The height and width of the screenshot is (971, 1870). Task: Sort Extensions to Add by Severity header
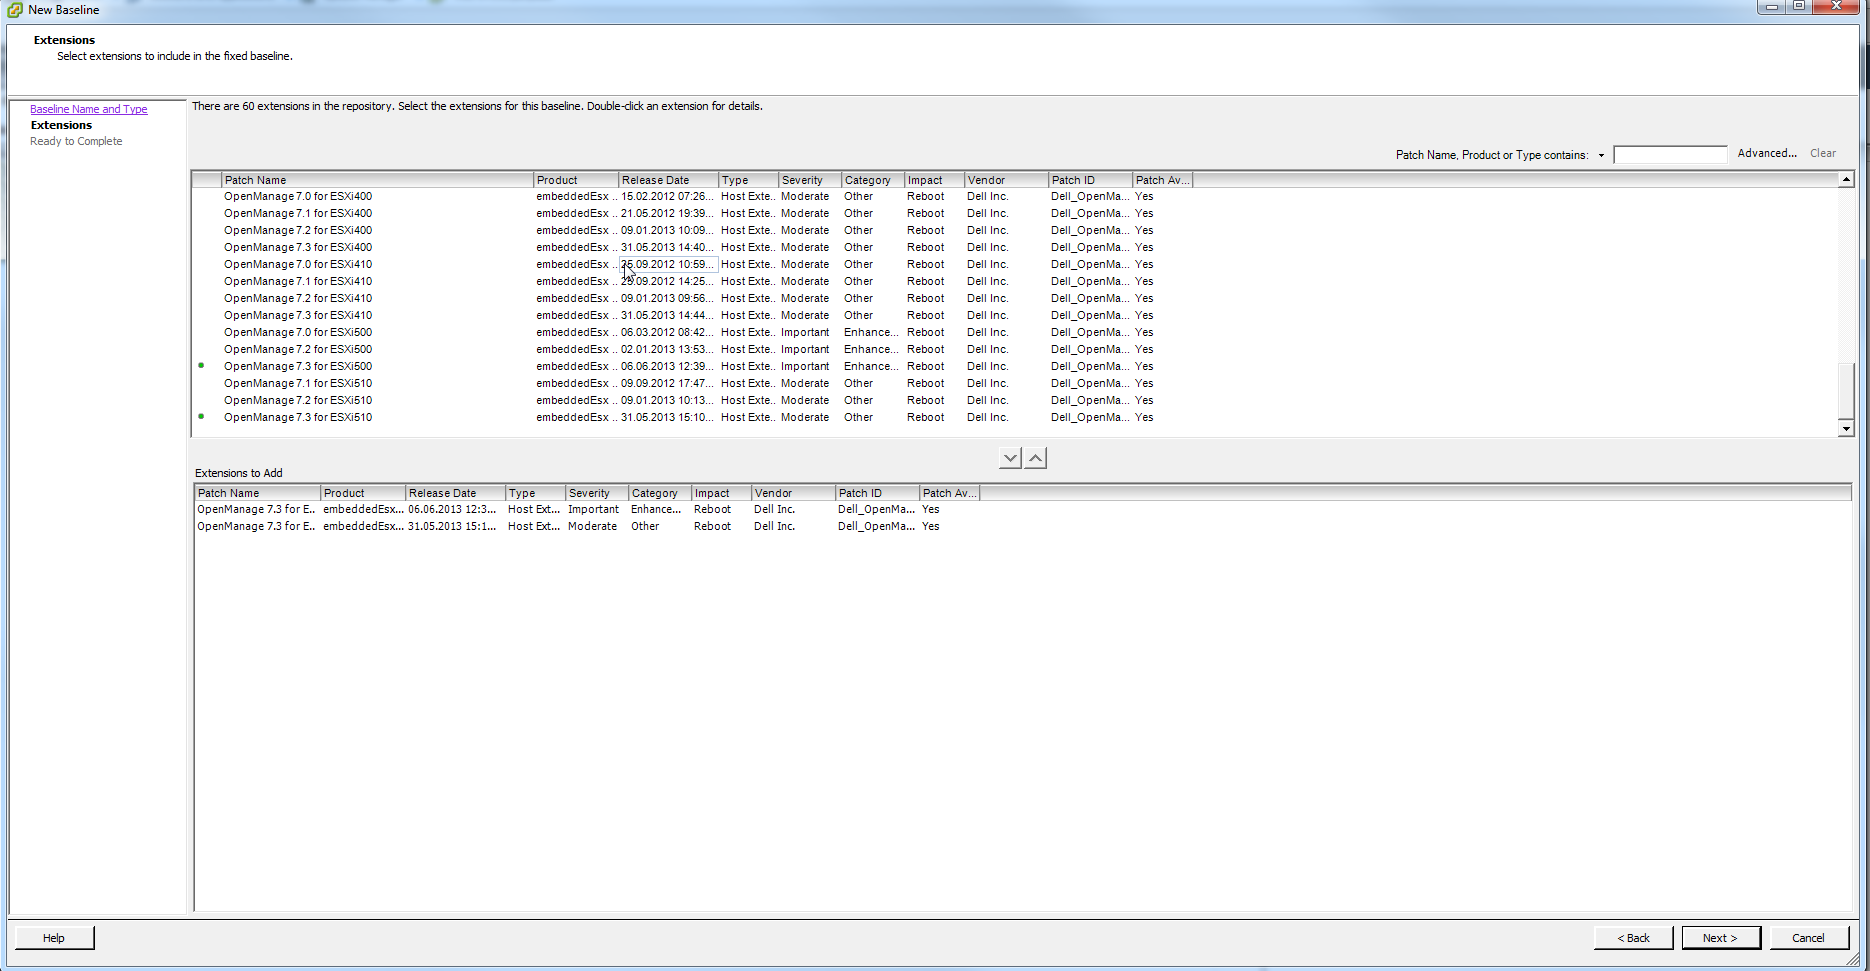click(597, 493)
